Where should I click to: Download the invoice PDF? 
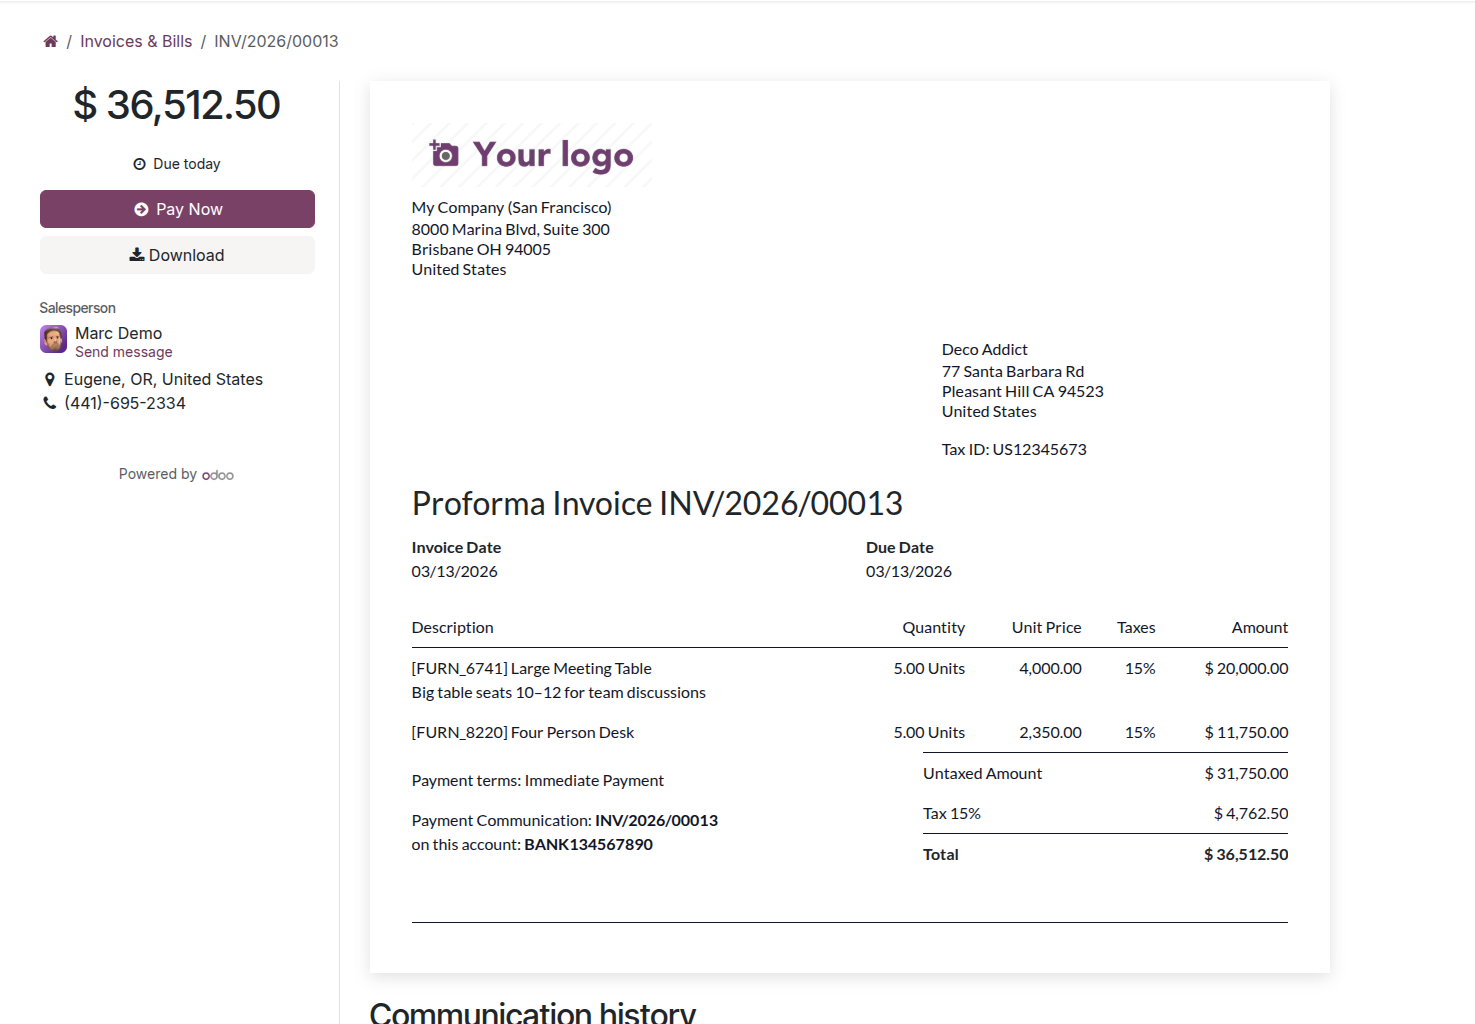[177, 255]
